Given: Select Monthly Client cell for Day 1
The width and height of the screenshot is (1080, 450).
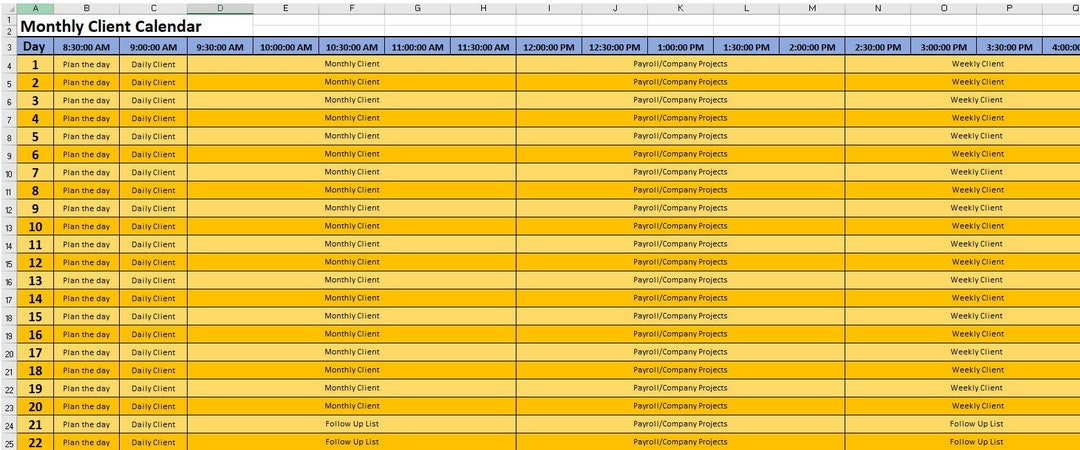Looking at the screenshot, I should coord(351,64).
